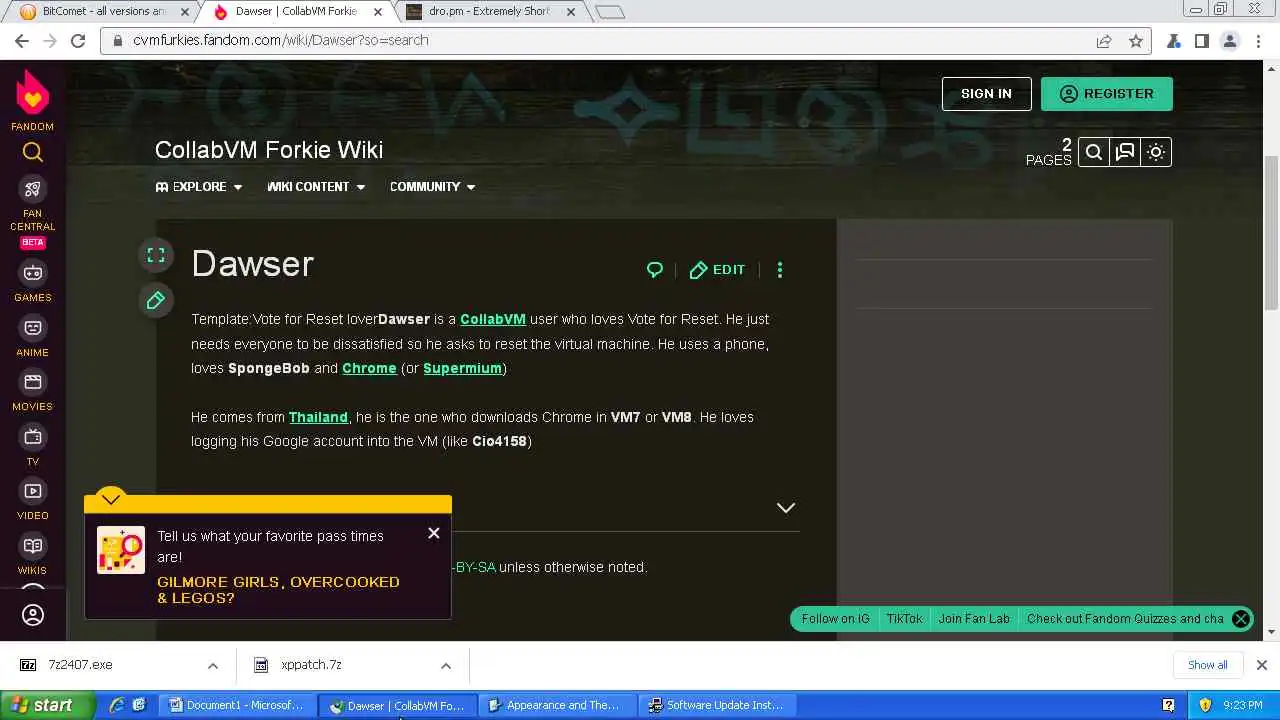The image size is (1280, 720).
Task: Expand the Wiki Content menu
Action: pos(316,187)
